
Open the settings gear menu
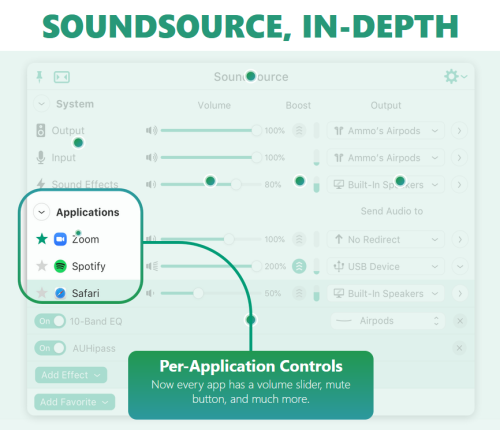tap(455, 77)
